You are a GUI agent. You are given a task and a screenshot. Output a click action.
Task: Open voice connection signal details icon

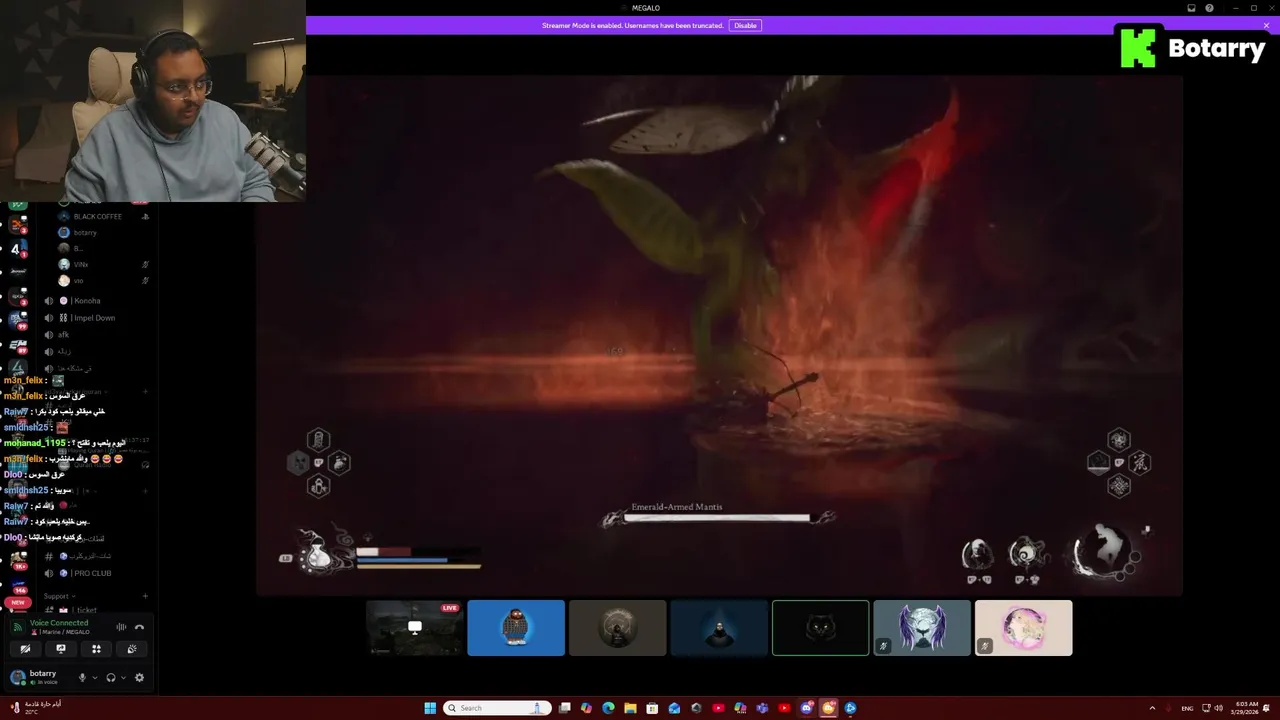point(17,627)
